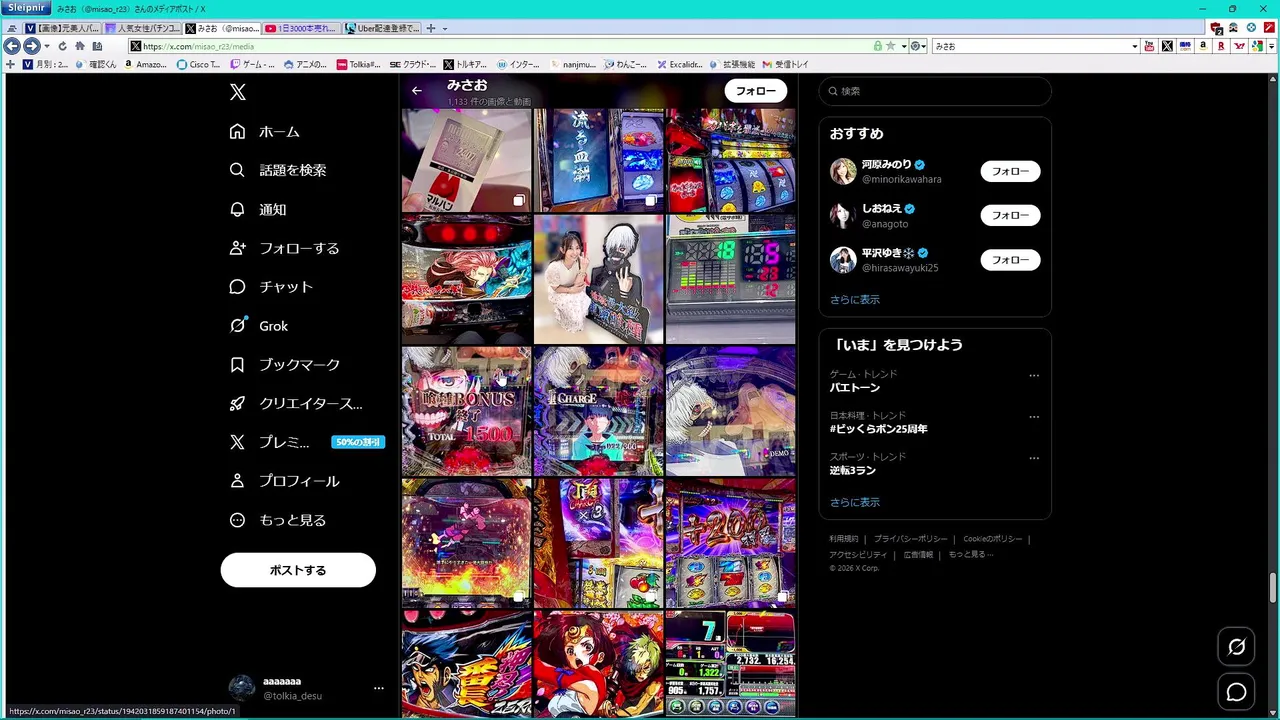This screenshot has width=1280, height=720.
Task: Open フォローする people icon
Action: pos(237,248)
